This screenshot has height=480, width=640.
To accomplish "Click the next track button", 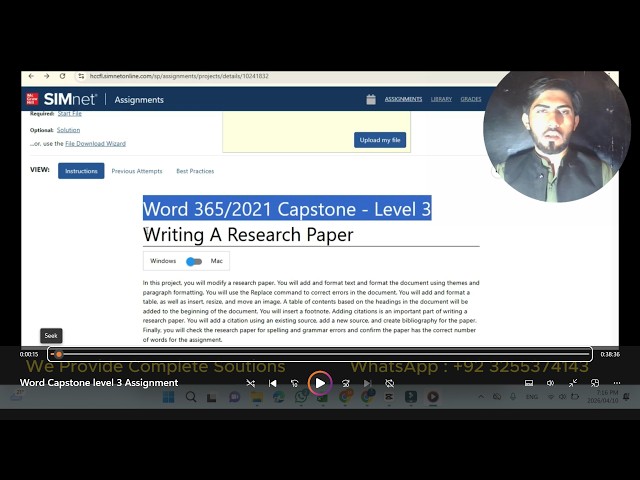I will pyautogui.click(x=367, y=383).
